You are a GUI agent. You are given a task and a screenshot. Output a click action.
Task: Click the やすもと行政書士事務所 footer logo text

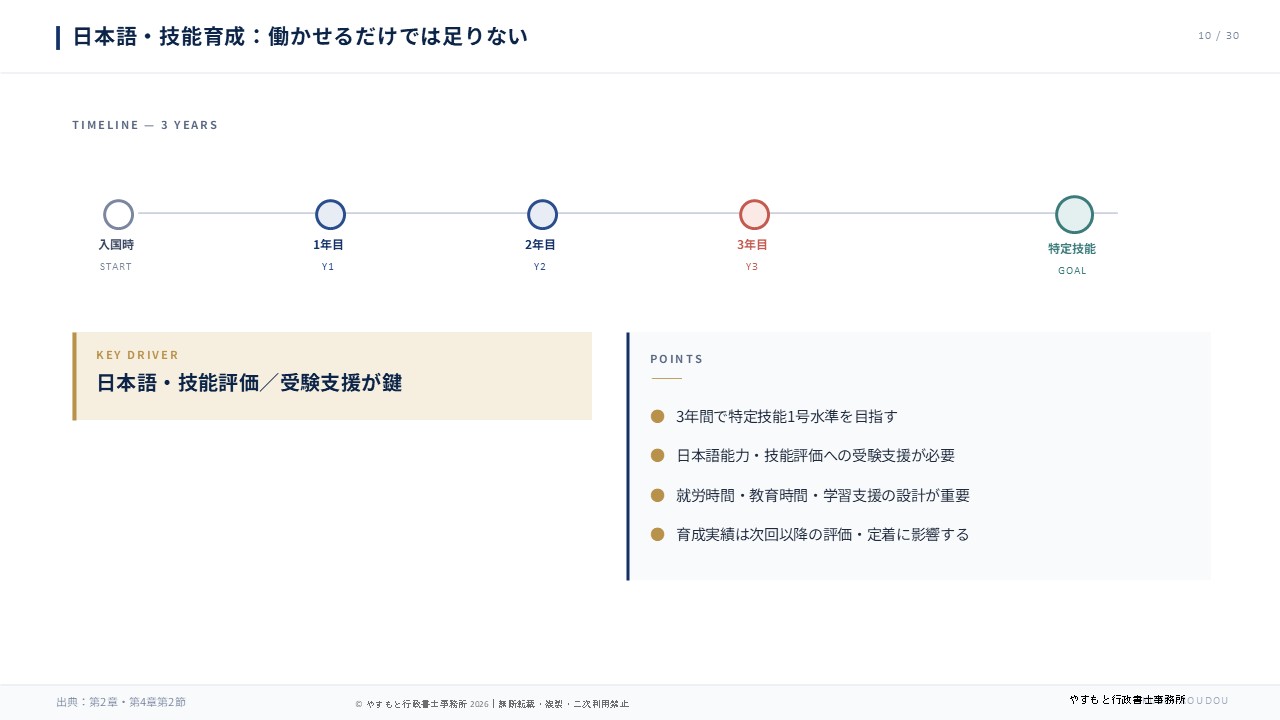click(1127, 700)
